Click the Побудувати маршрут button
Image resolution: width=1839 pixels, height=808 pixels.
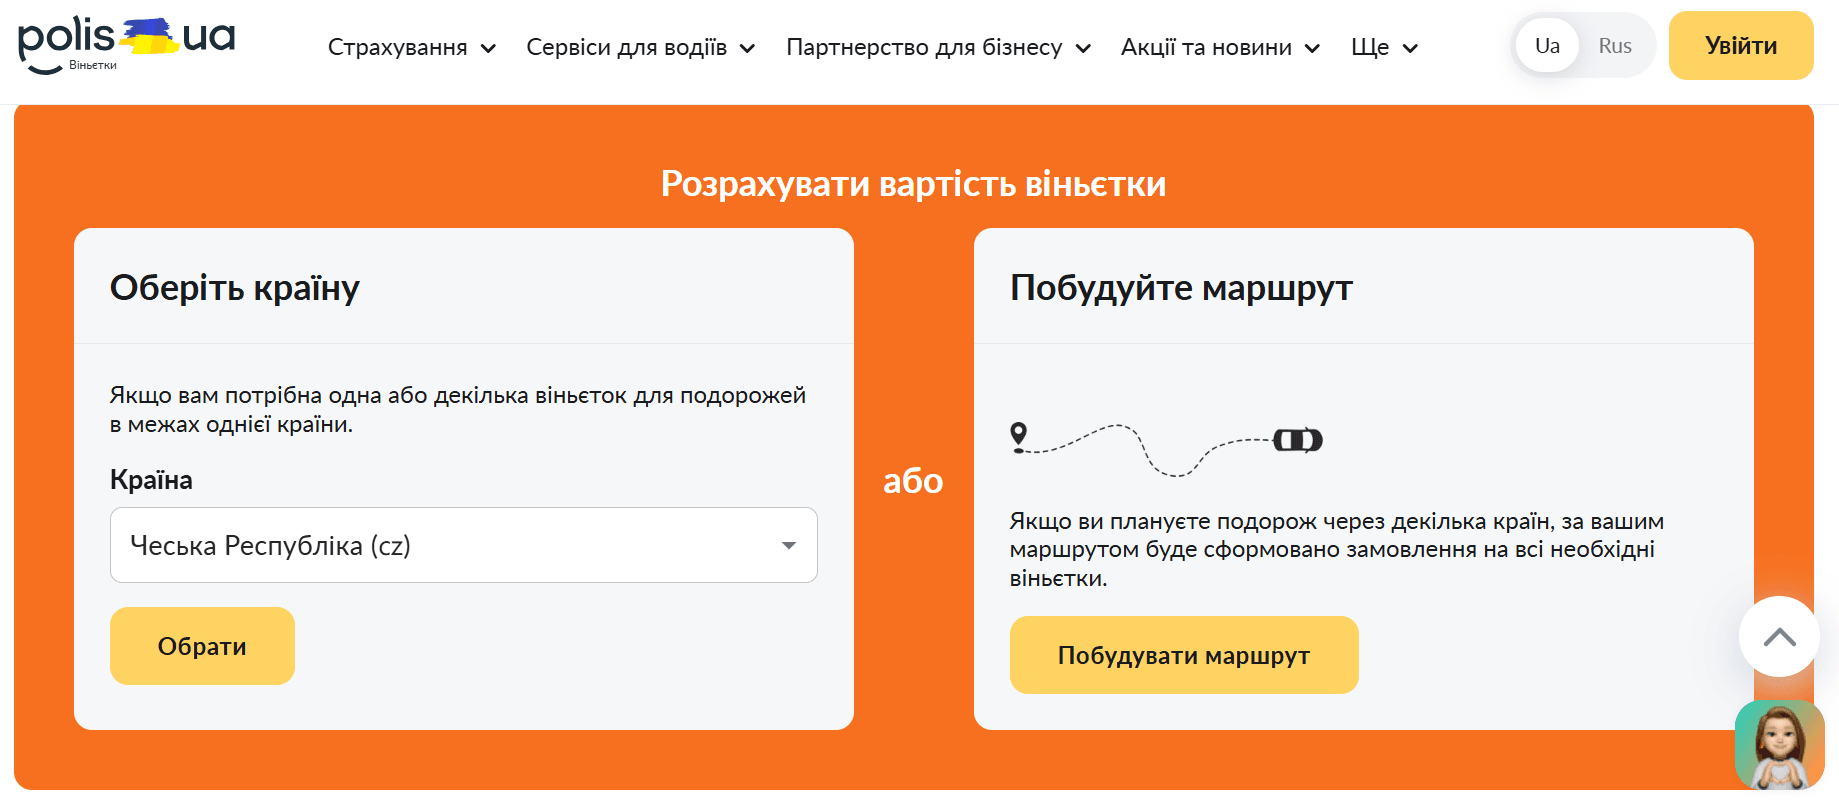[1183, 655]
